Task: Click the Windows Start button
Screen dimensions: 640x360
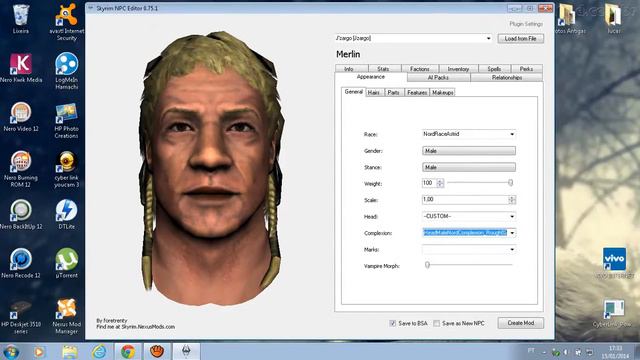Action: coord(11,351)
